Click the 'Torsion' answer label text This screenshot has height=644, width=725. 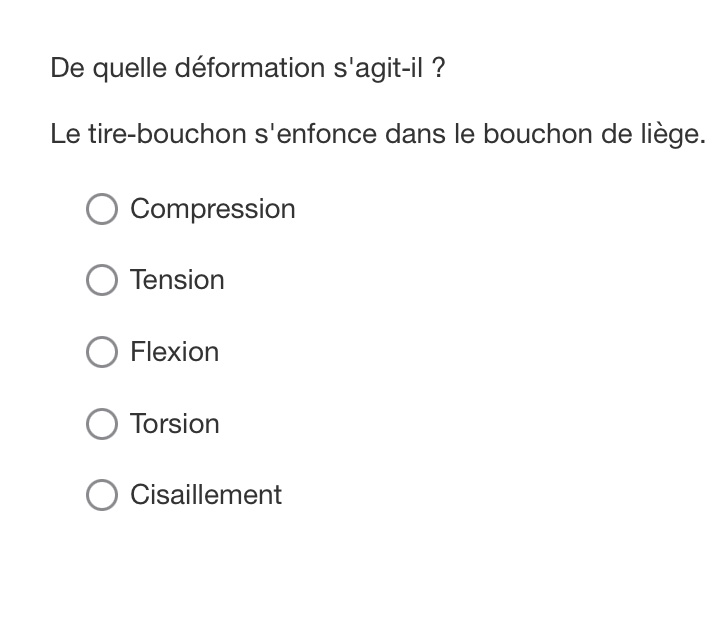(x=174, y=424)
